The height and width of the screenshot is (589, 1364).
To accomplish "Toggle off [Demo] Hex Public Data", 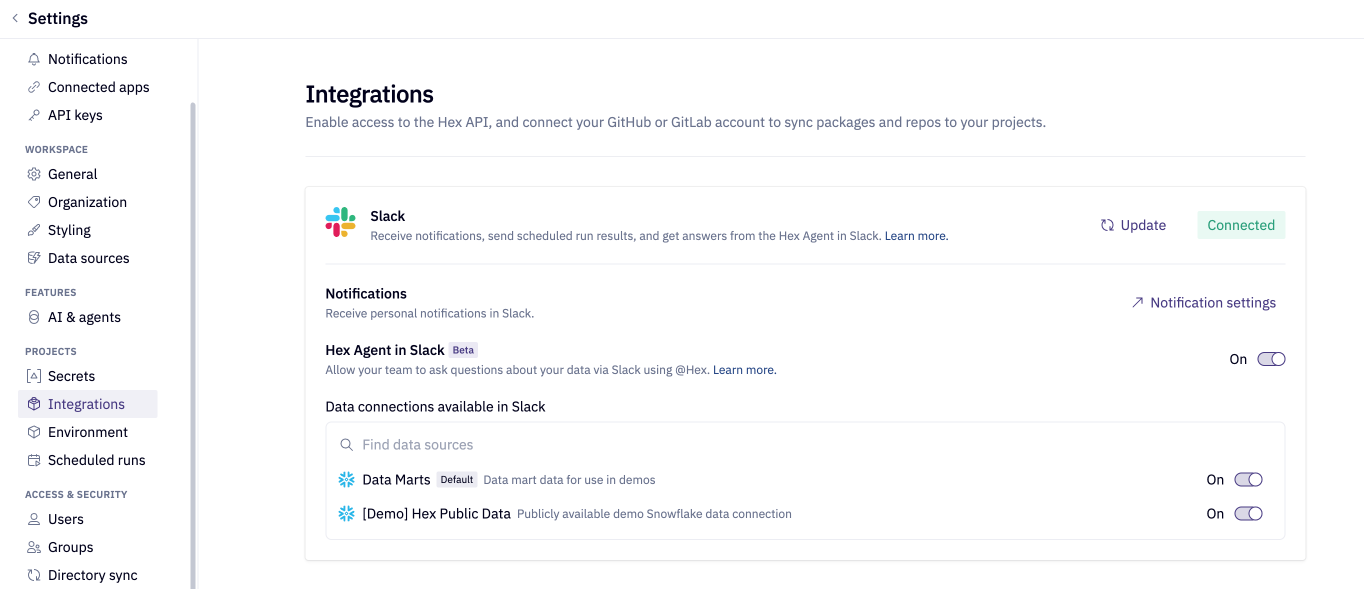I will [1248, 513].
